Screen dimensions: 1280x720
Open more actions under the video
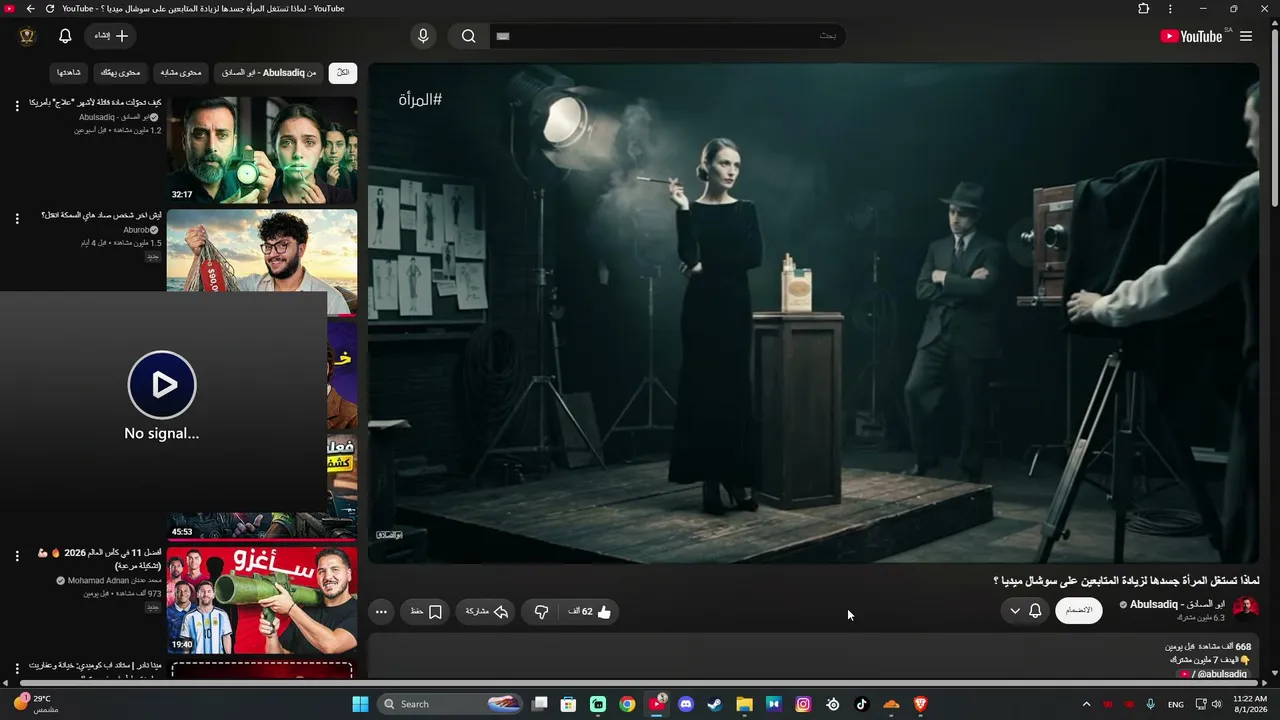[x=381, y=612]
